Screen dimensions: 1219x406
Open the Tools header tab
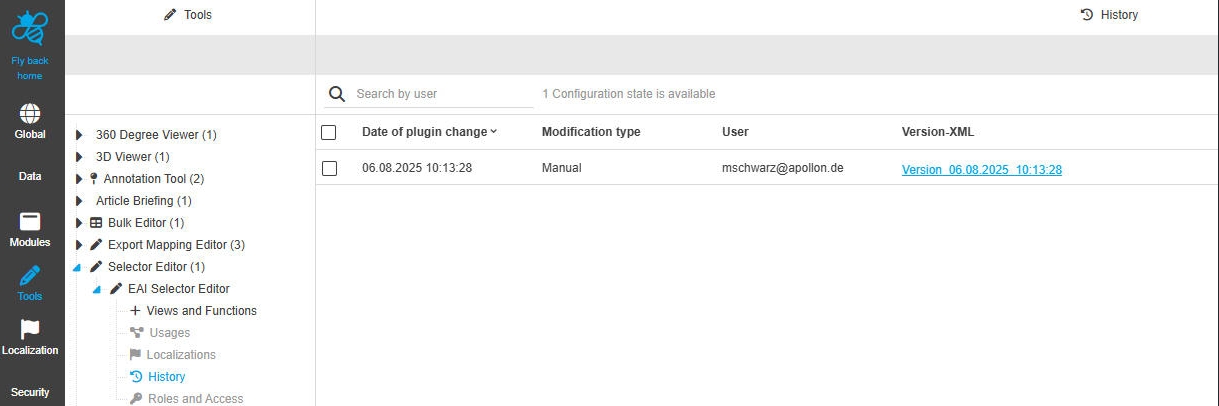tap(188, 15)
